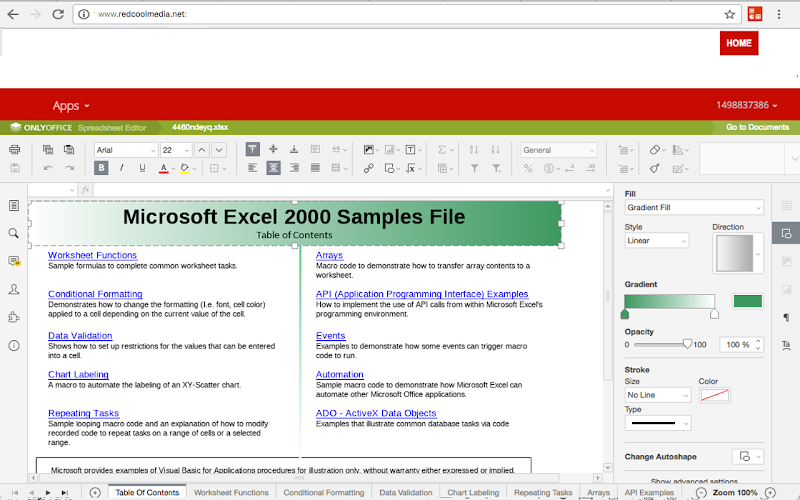Click Insert Equation icon
This screenshot has height=500, width=800.
pyautogui.click(x=410, y=168)
